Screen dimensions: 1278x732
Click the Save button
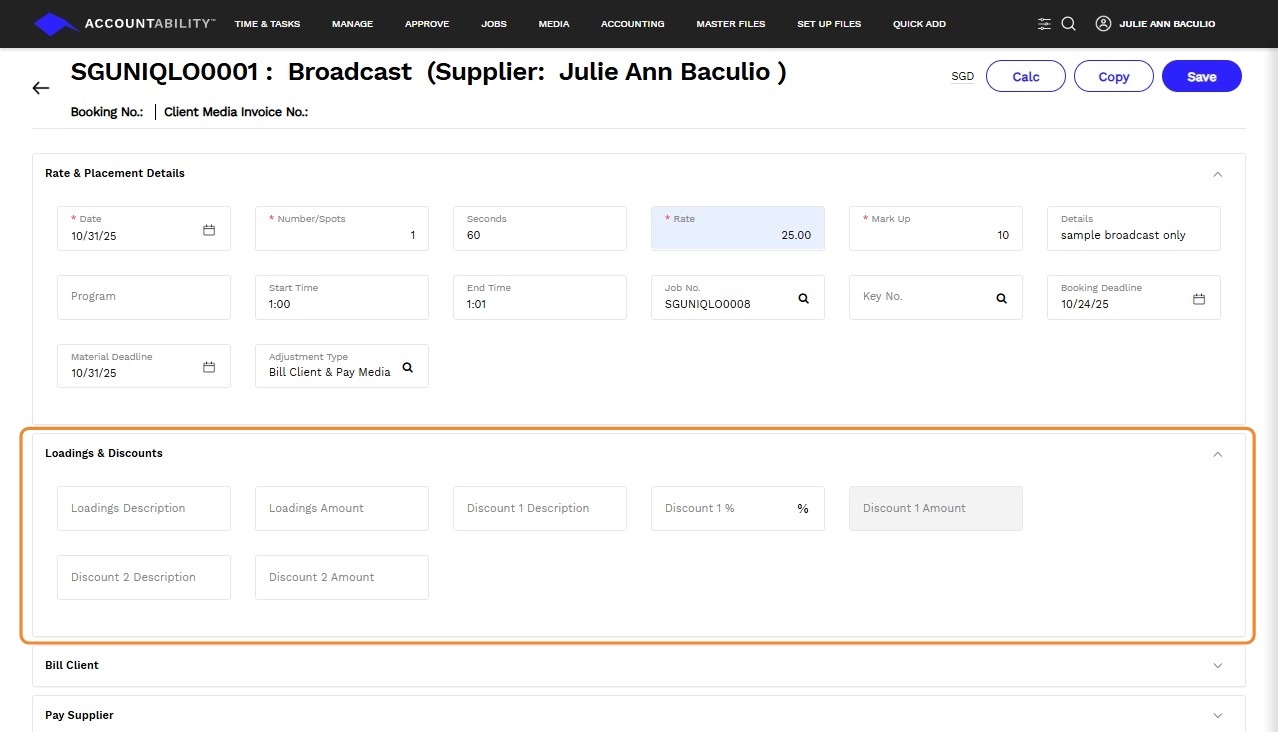click(1201, 77)
